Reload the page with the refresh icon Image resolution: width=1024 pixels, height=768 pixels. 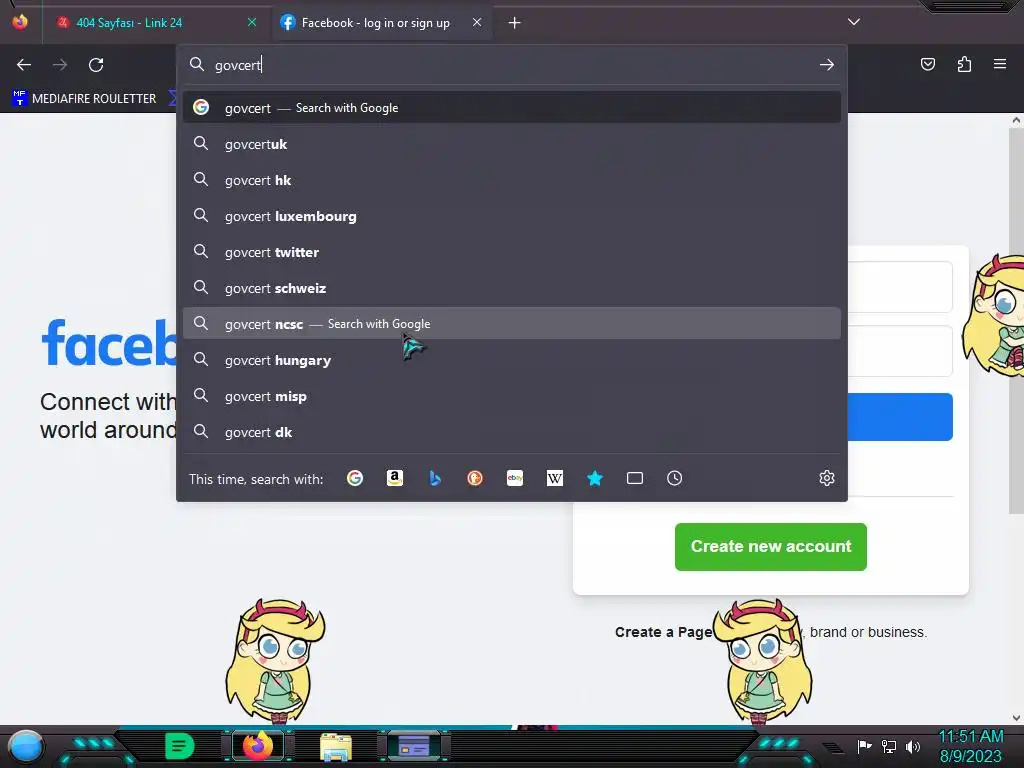pyautogui.click(x=96, y=65)
